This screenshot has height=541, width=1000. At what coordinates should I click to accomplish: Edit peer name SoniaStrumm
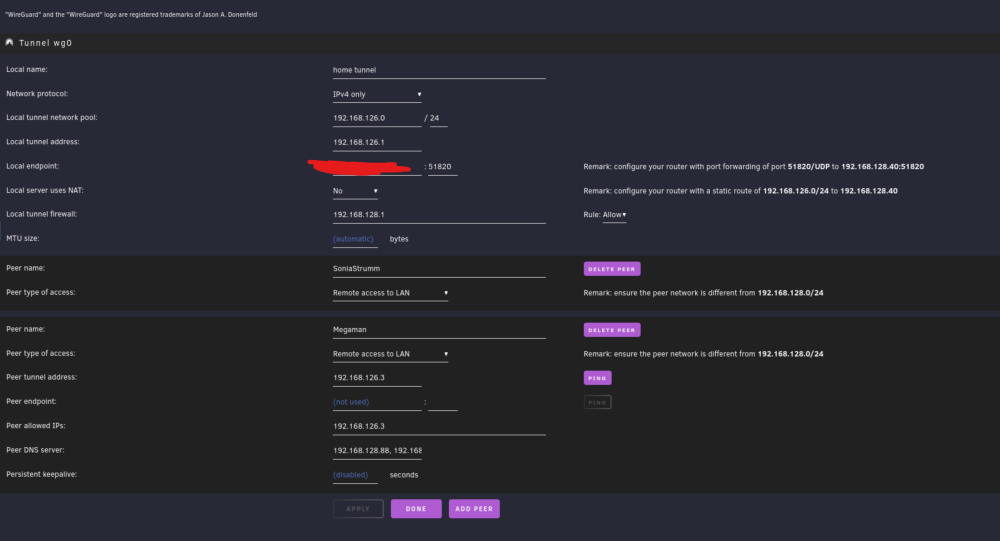pyautogui.click(x=439, y=269)
